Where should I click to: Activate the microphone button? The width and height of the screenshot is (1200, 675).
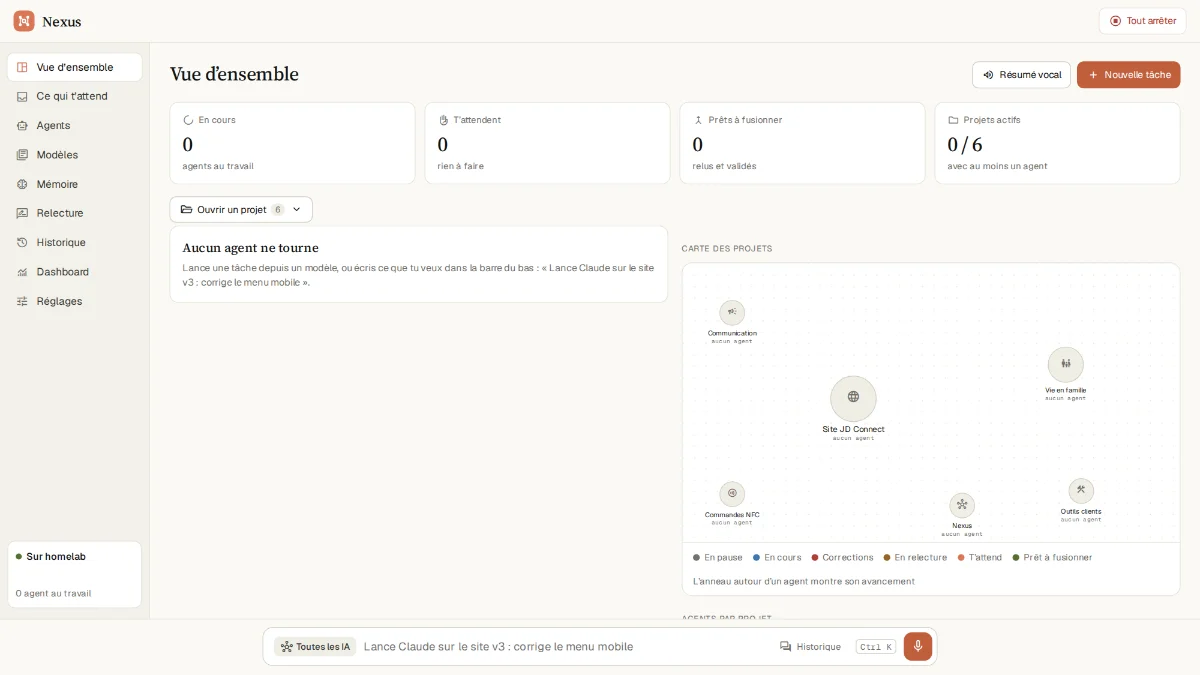point(918,646)
